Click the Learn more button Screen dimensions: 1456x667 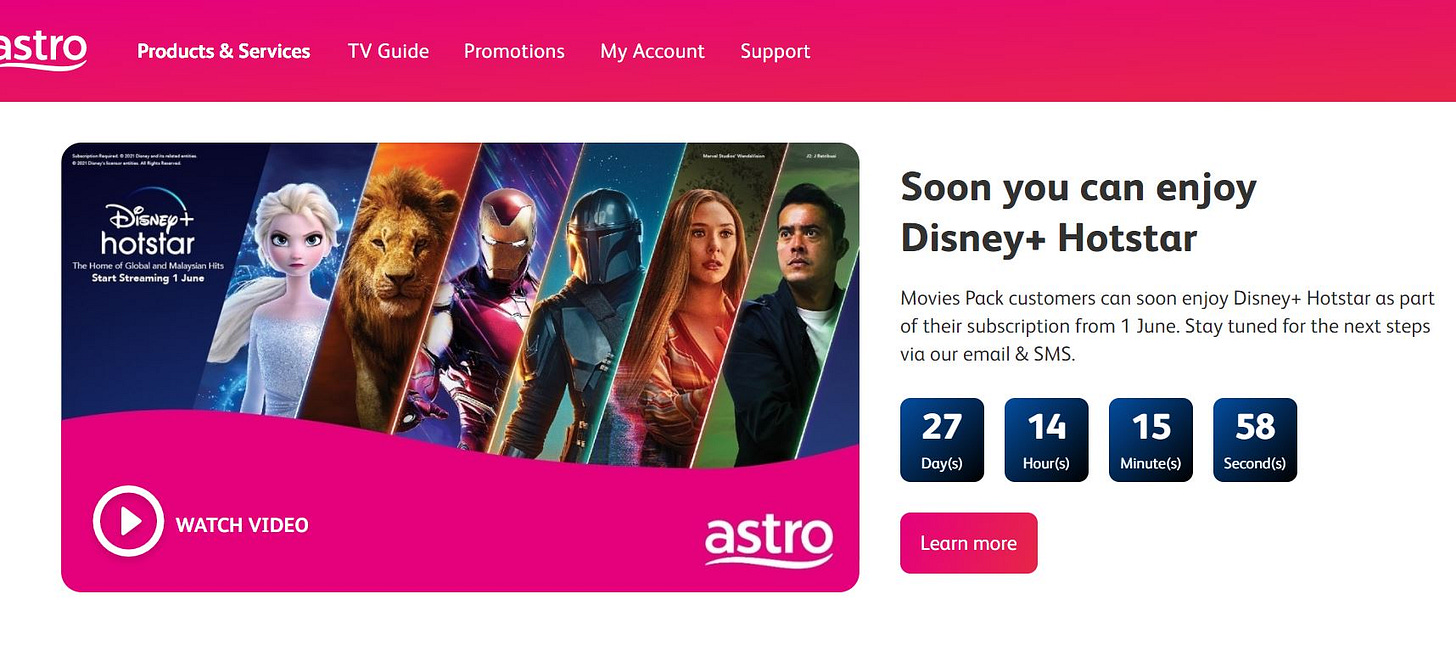(968, 543)
